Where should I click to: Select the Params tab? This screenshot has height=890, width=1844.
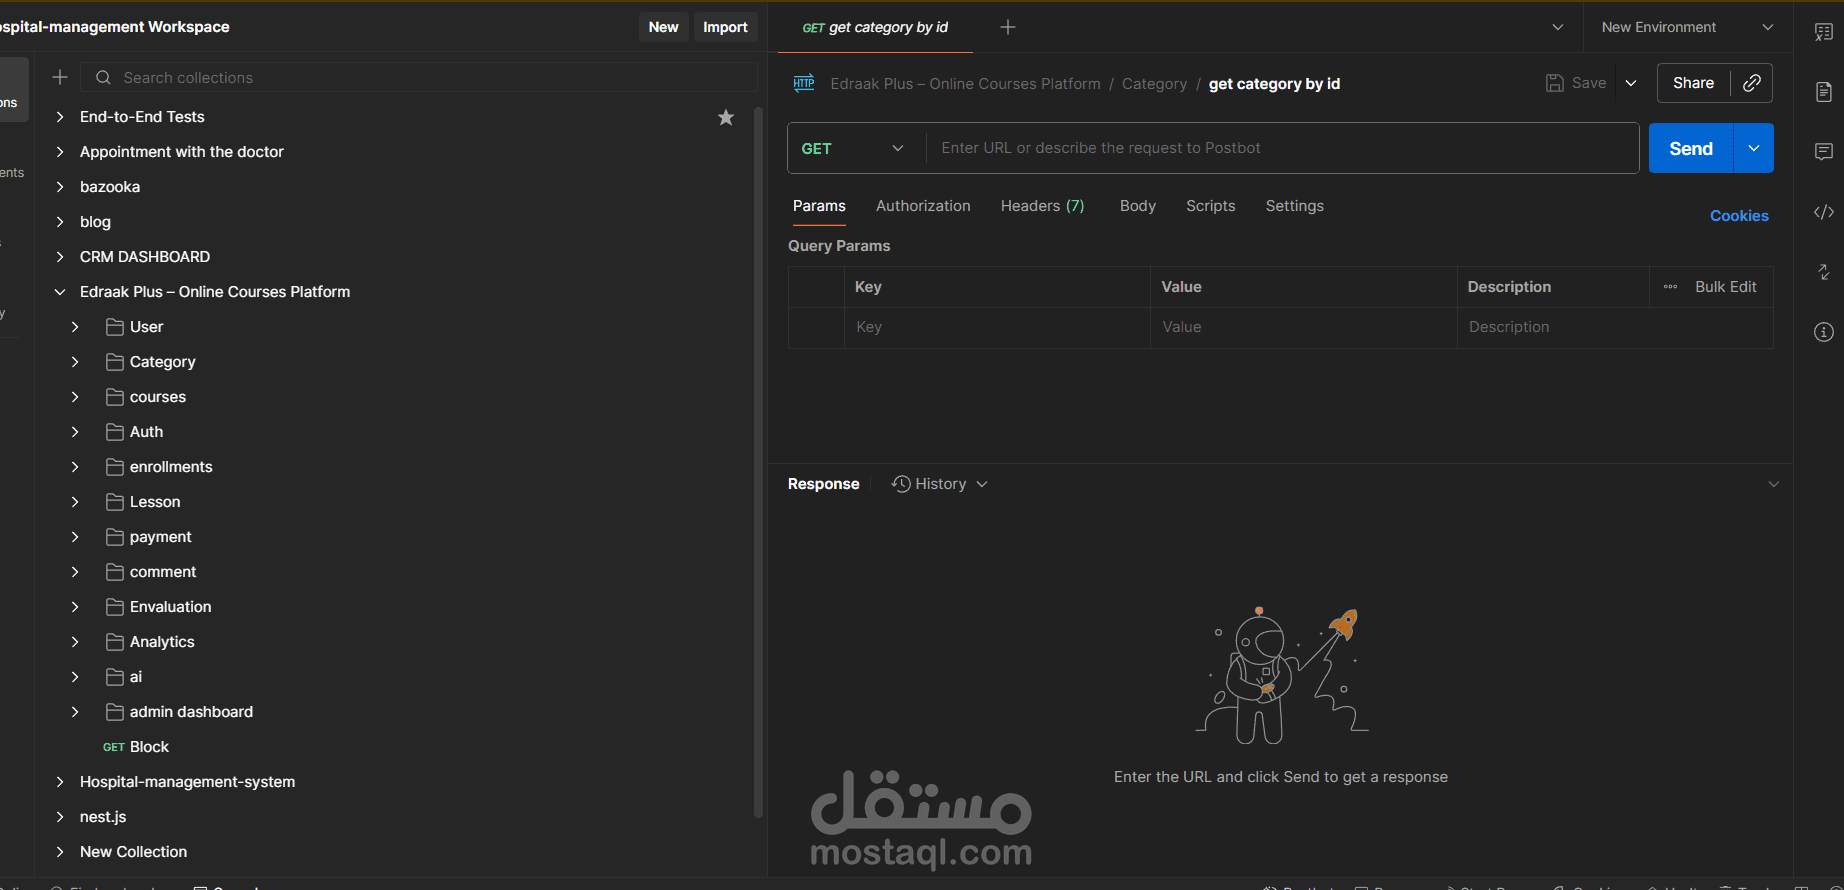pos(819,206)
